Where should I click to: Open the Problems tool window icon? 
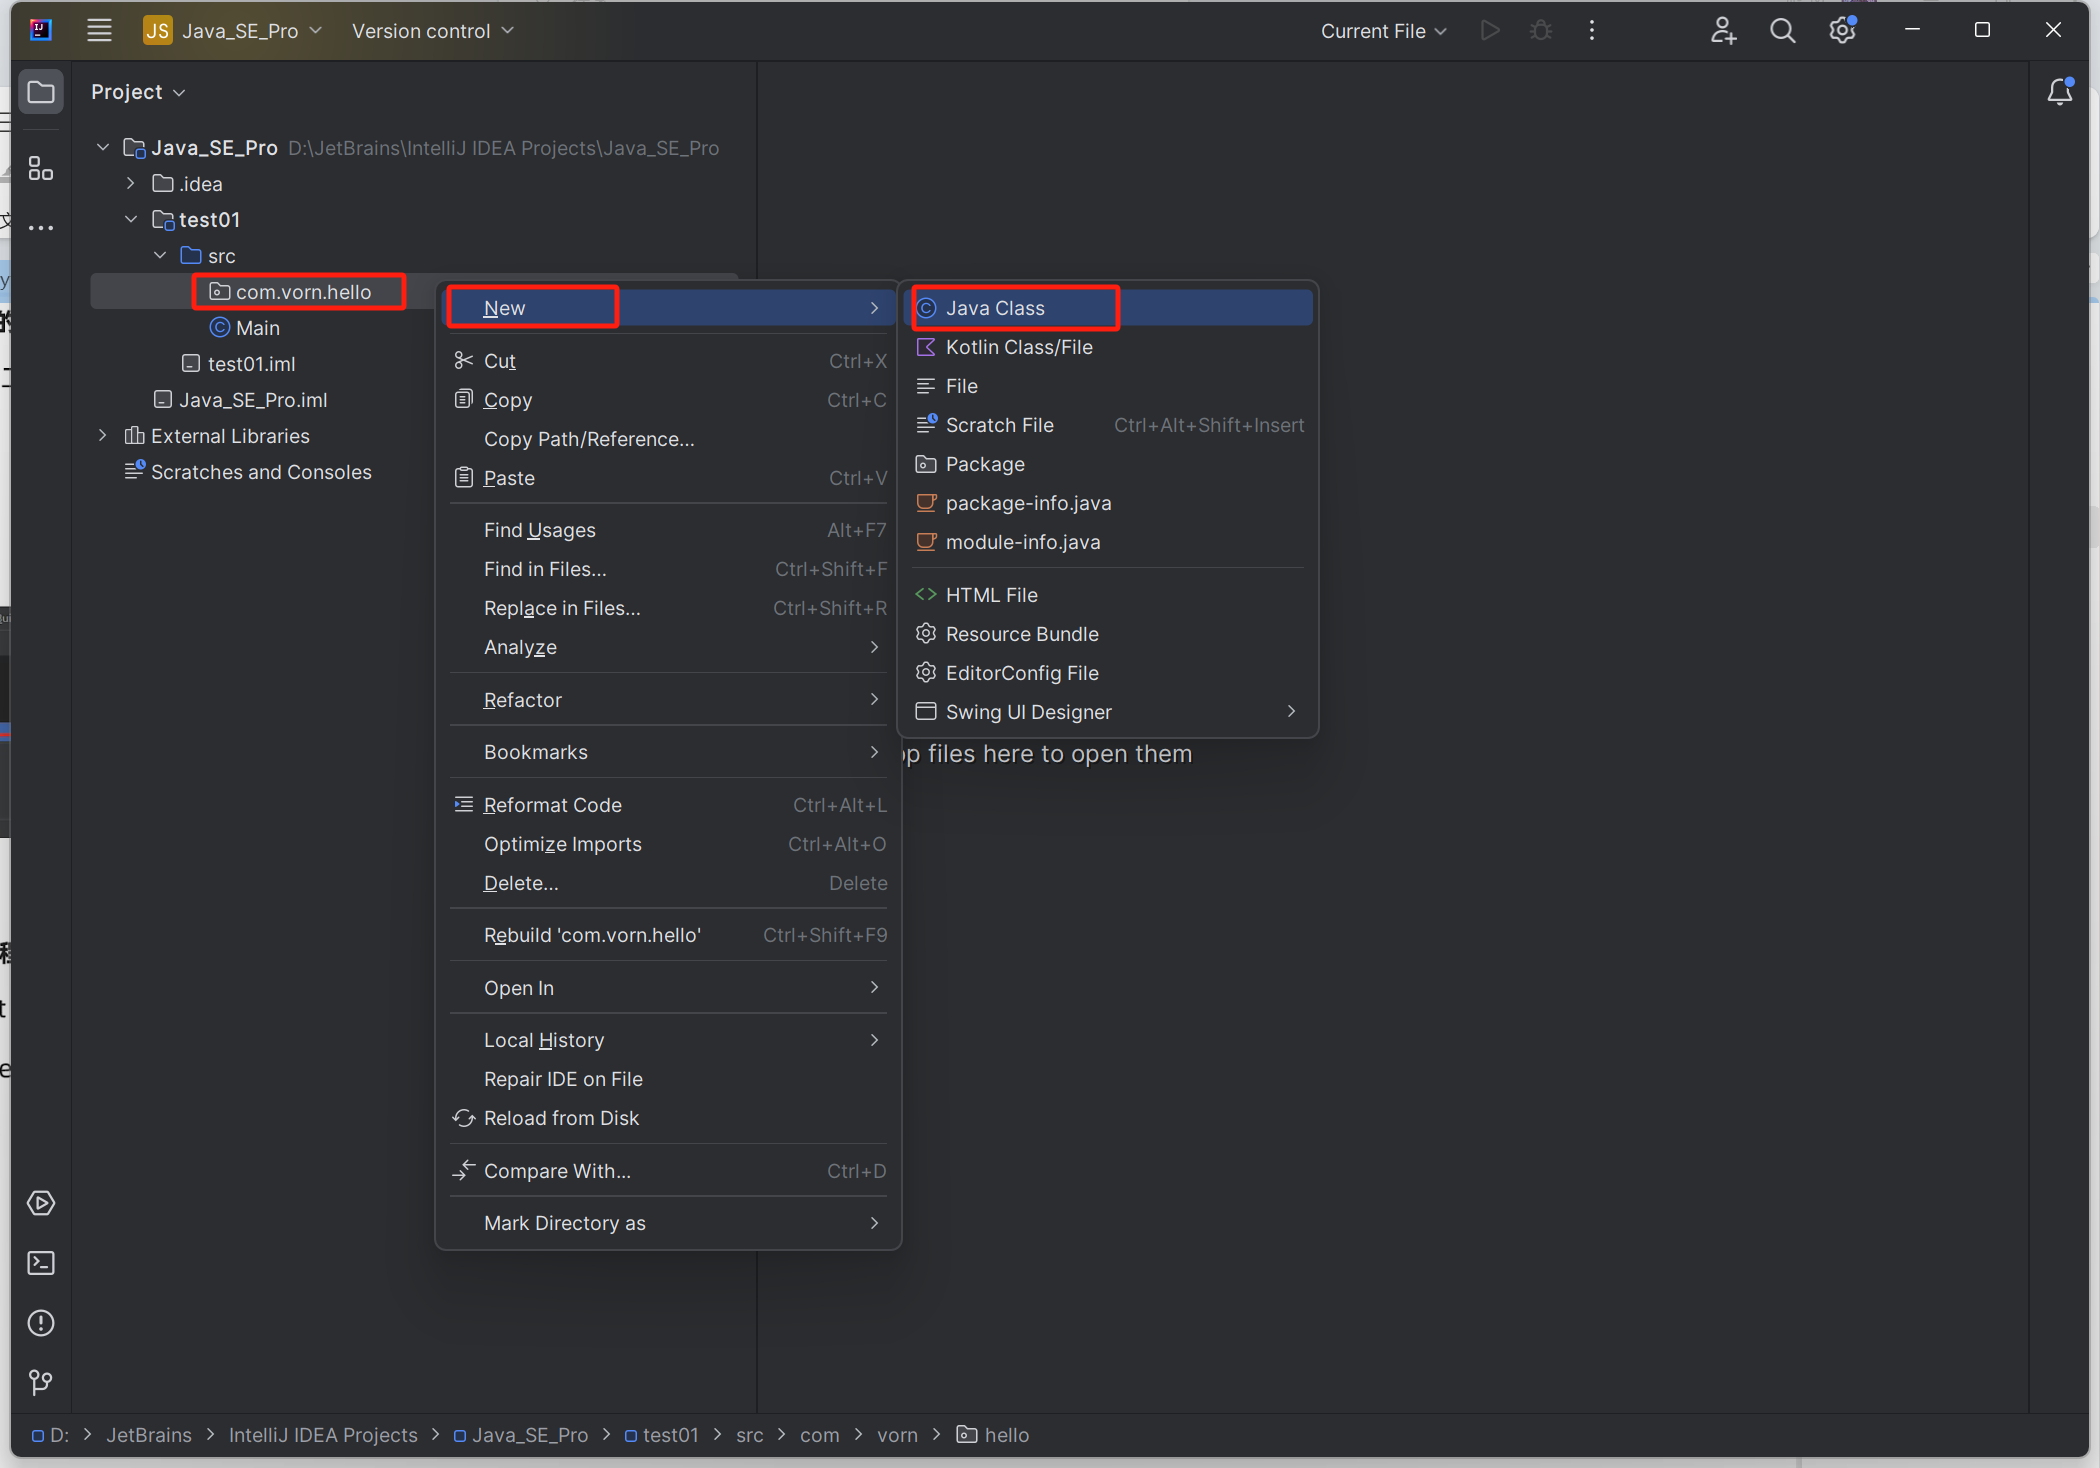[40, 1323]
